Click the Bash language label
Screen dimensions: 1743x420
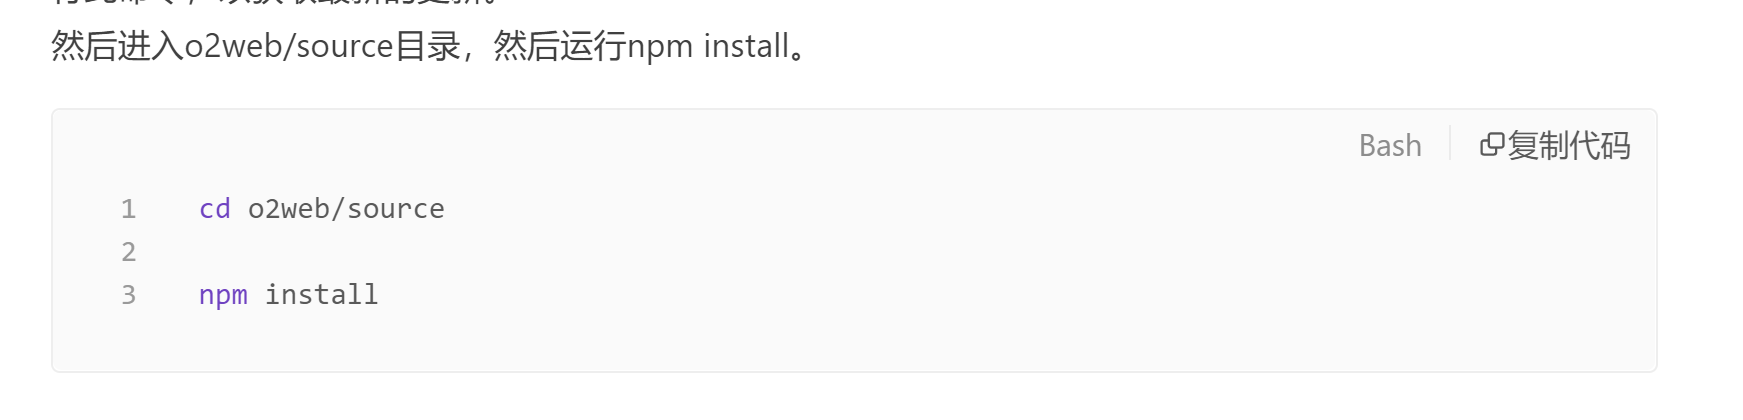click(x=1390, y=146)
